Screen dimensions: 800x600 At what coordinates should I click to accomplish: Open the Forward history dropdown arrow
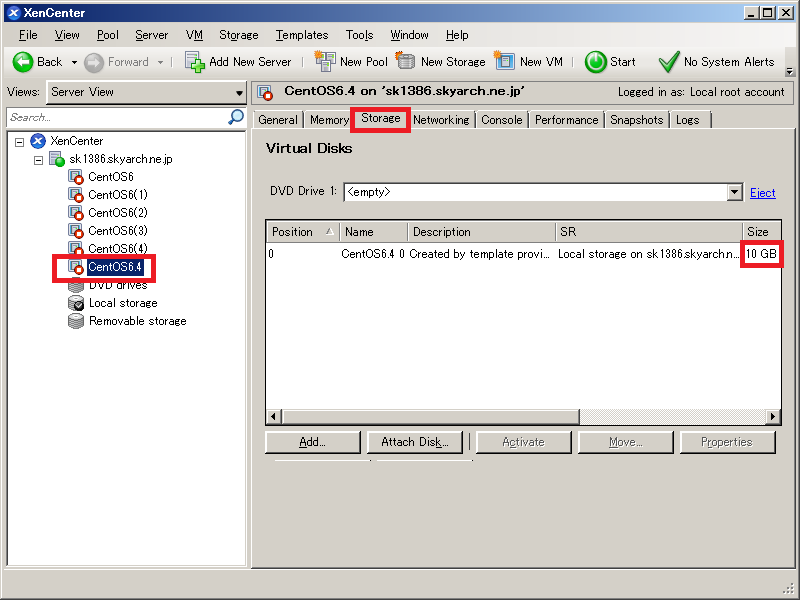[x=160, y=63]
